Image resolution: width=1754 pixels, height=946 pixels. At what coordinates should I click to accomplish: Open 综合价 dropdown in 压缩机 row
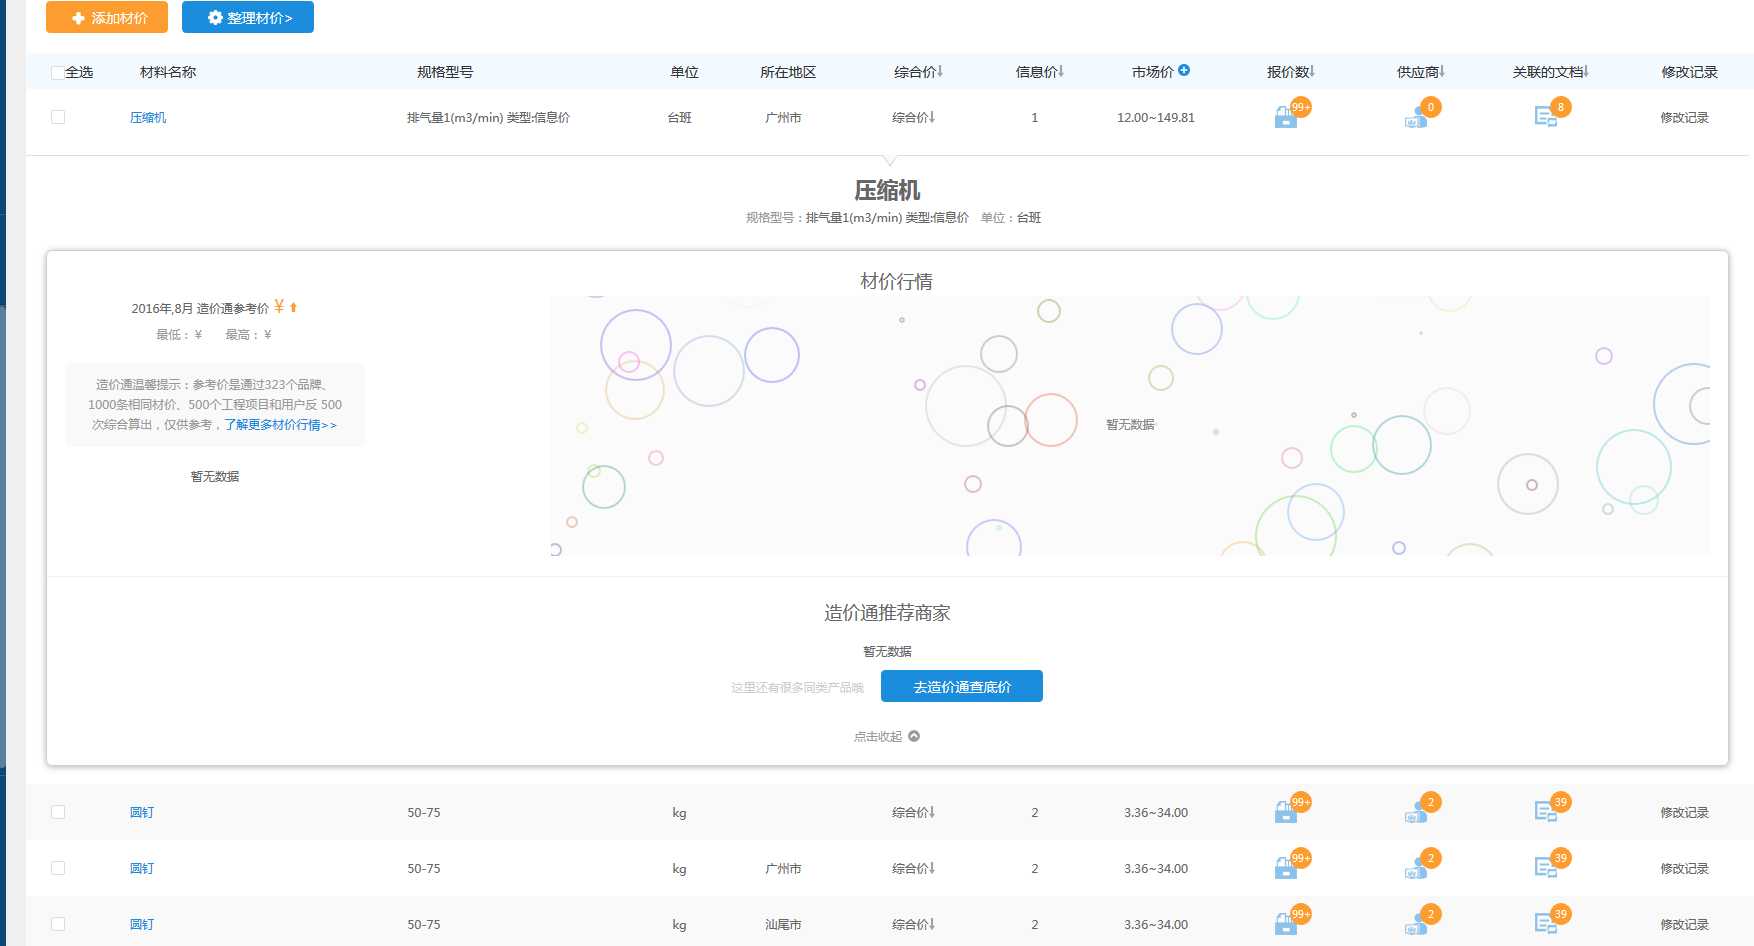[914, 117]
